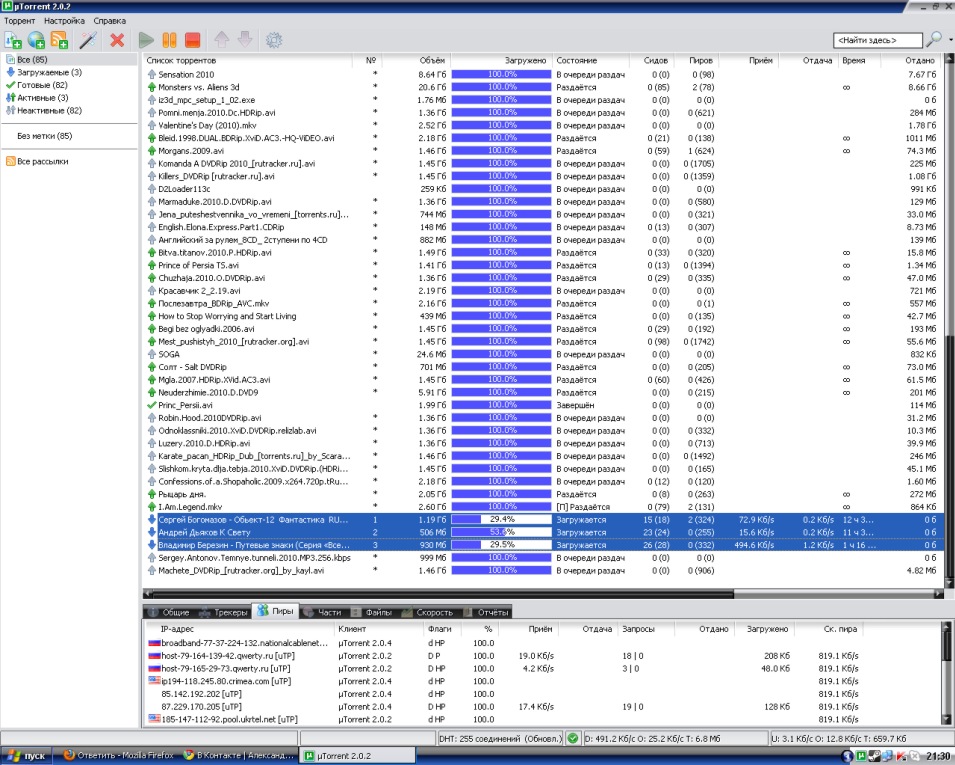Switch to the Файлы tab
Screen dimensions: 955x765
click(x=372, y=612)
